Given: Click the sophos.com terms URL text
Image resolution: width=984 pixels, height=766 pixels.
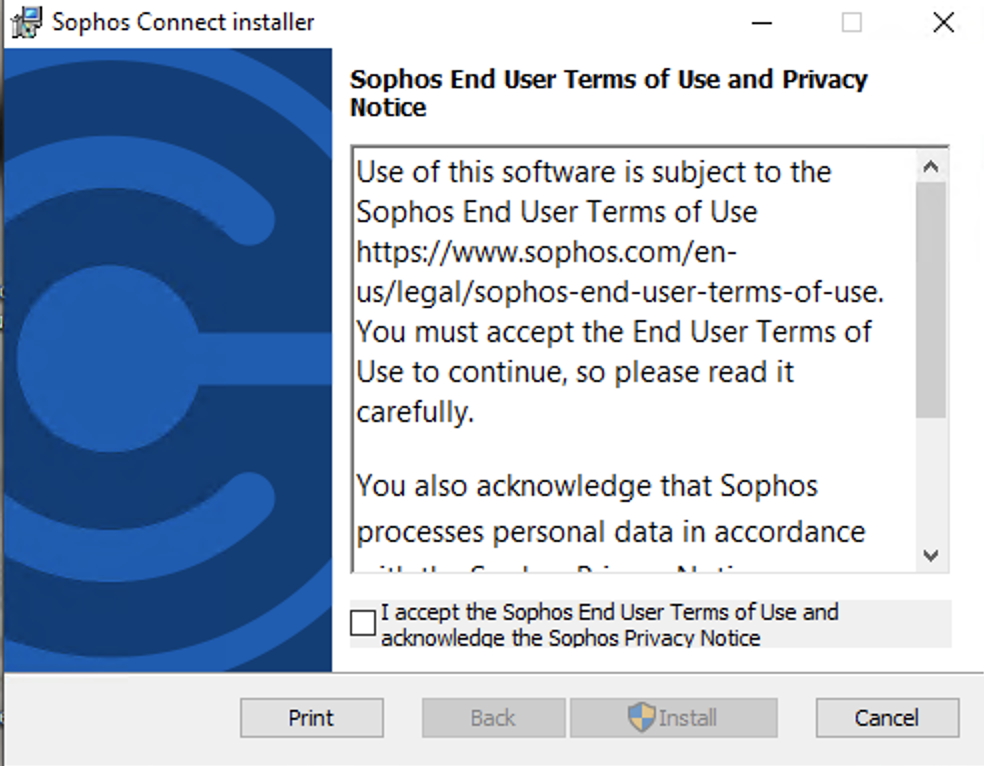Looking at the screenshot, I should coord(620,272).
